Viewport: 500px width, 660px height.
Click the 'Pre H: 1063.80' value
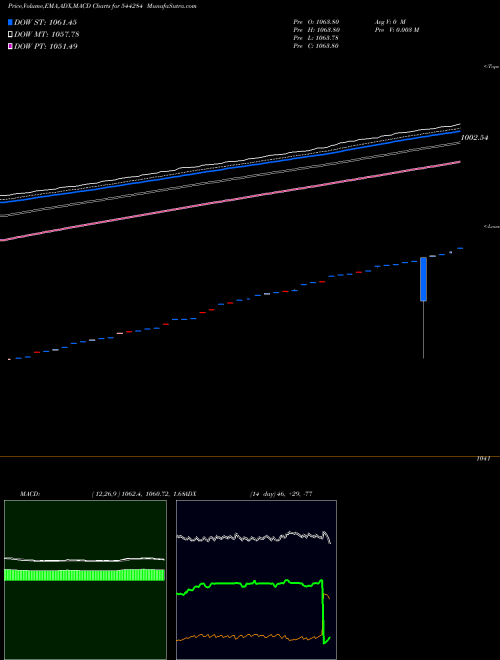click(316, 30)
